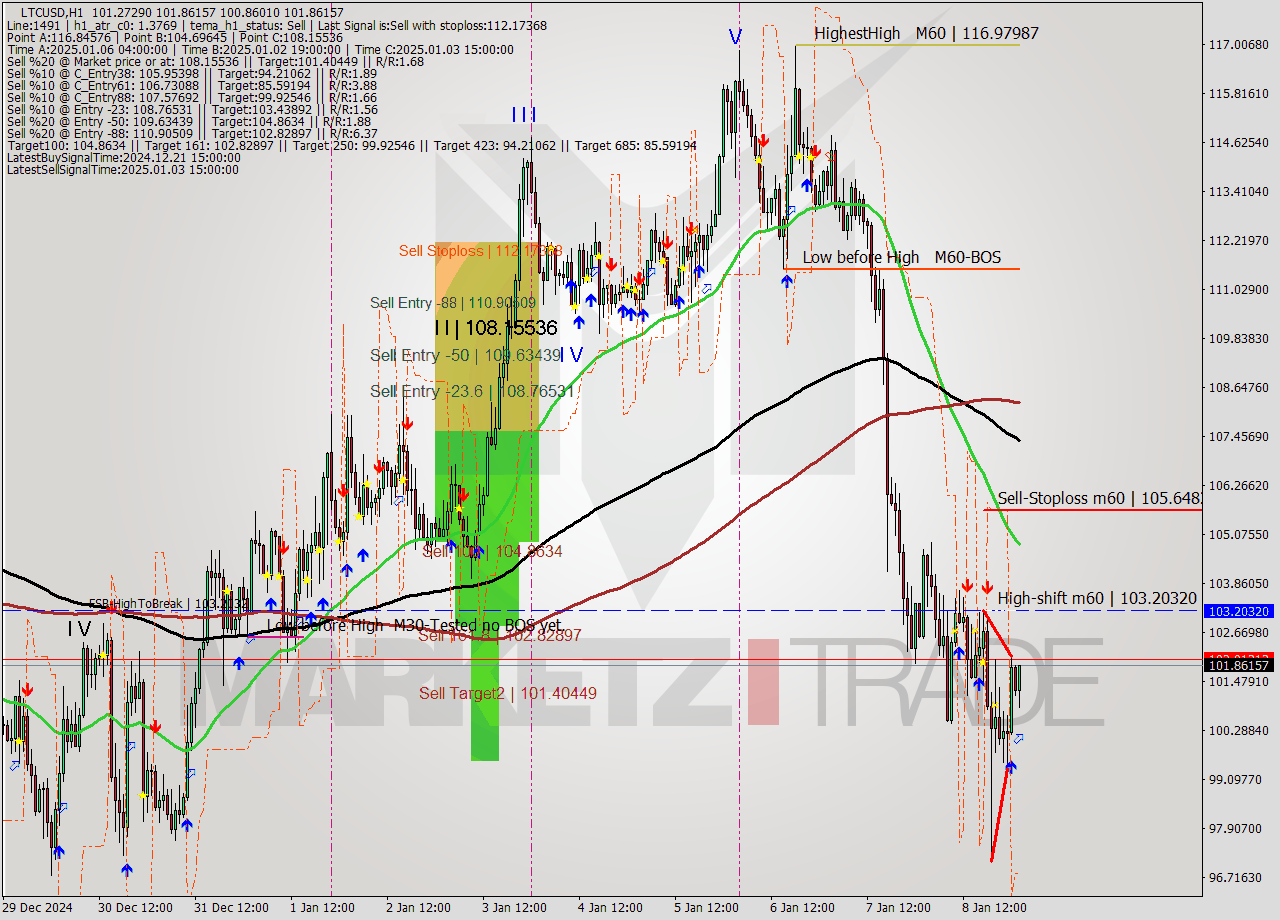Click the wave label II 108.15536

[495, 327]
